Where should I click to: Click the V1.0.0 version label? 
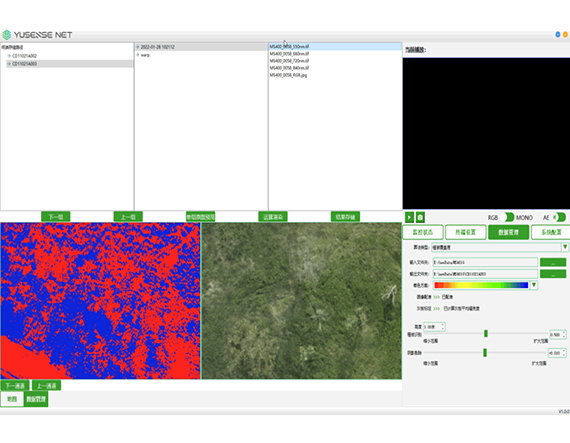click(564, 411)
